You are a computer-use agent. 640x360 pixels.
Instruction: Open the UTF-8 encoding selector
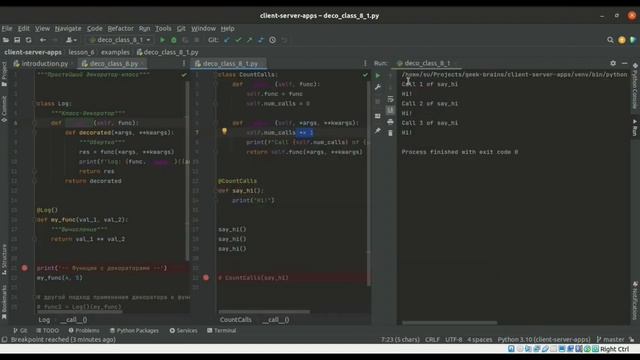click(x=453, y=340)
